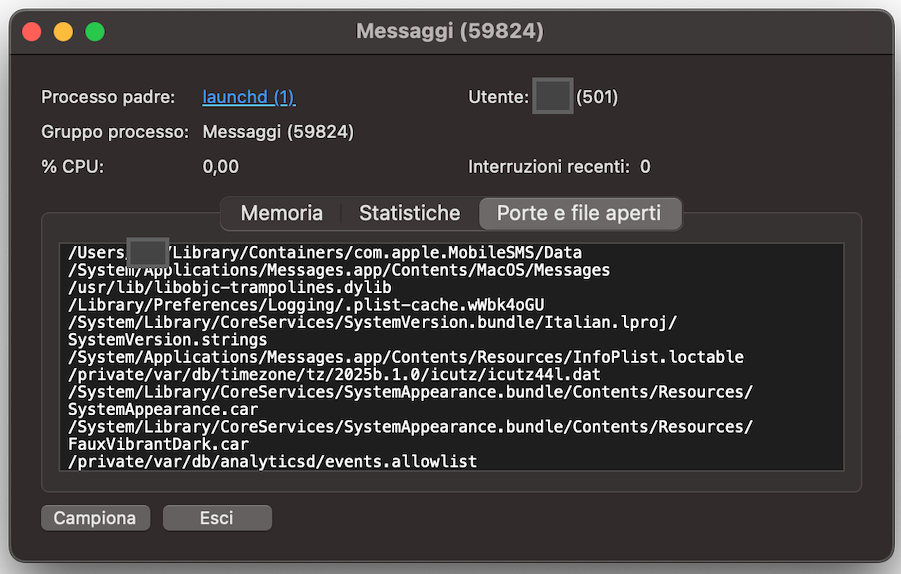
Task: Click the InfoPlist.loctable path line
Action: pos(406,357)
